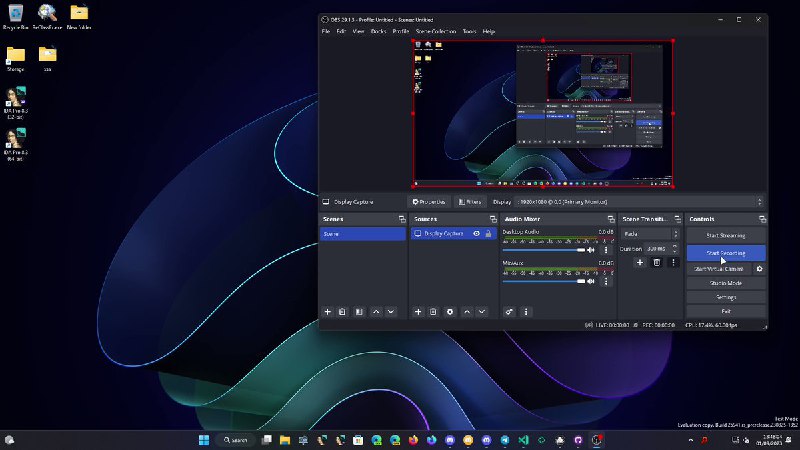Open the Fade transition dropdown
This screenshot has width=800, height=450.
[x=649, y=233]
